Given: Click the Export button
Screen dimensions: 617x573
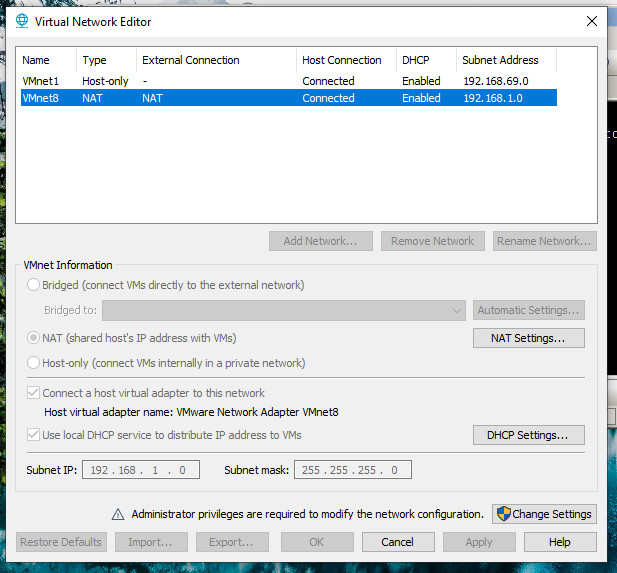Looking at the screenshot, I should (x=232, y=542).
